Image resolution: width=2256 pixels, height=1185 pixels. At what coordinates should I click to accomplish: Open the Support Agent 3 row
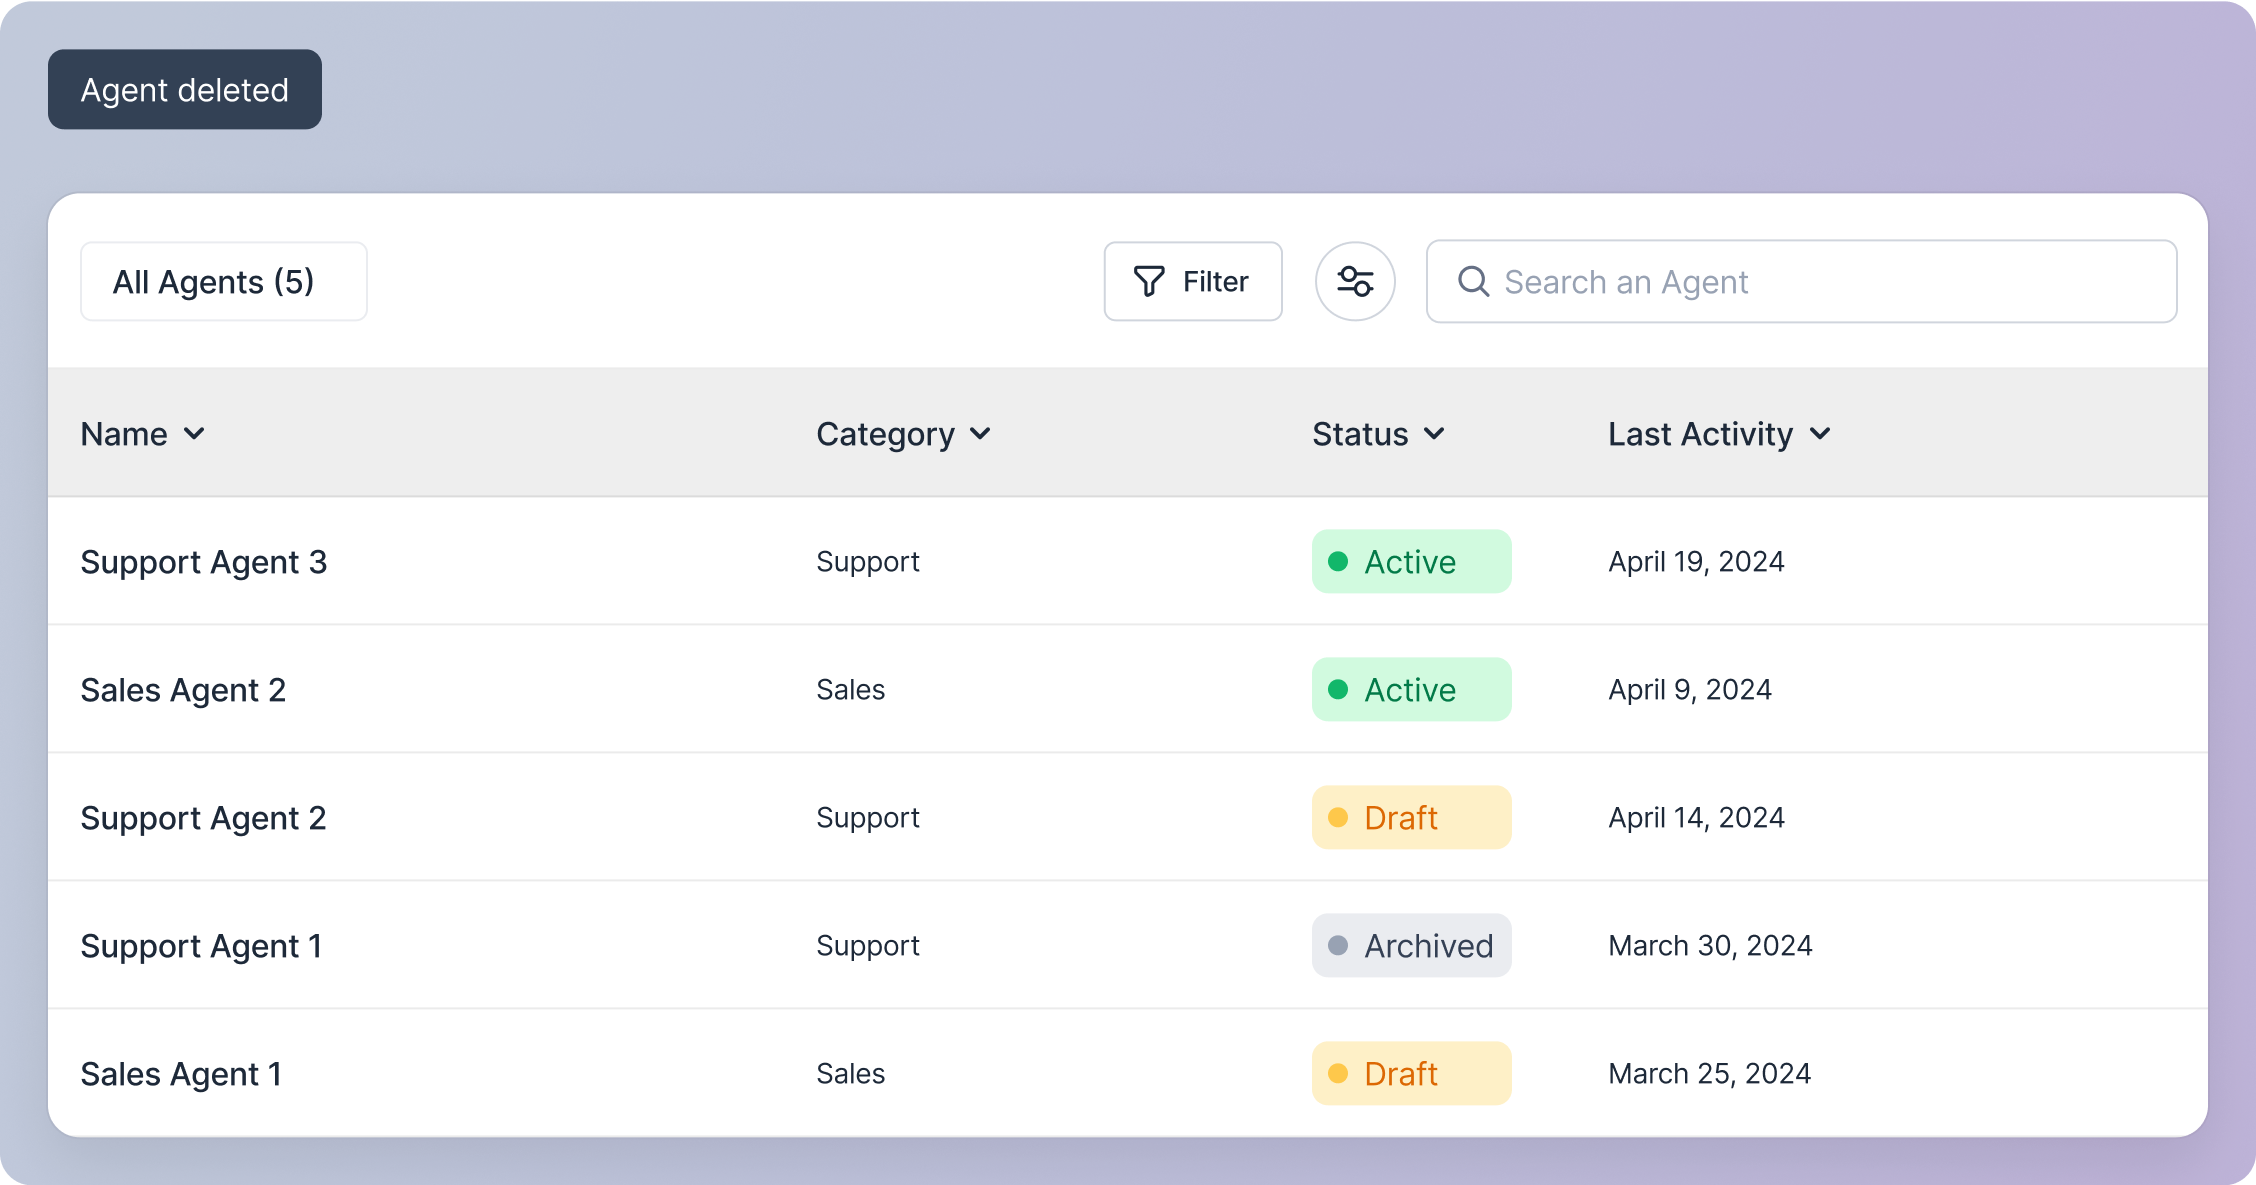click(x=204, y=562)
